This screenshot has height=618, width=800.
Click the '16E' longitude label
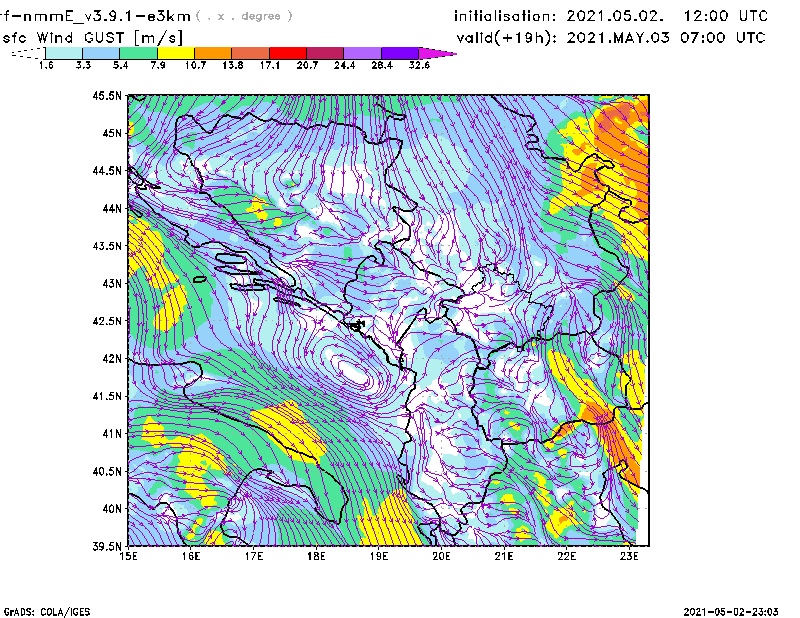click(191, 556)
